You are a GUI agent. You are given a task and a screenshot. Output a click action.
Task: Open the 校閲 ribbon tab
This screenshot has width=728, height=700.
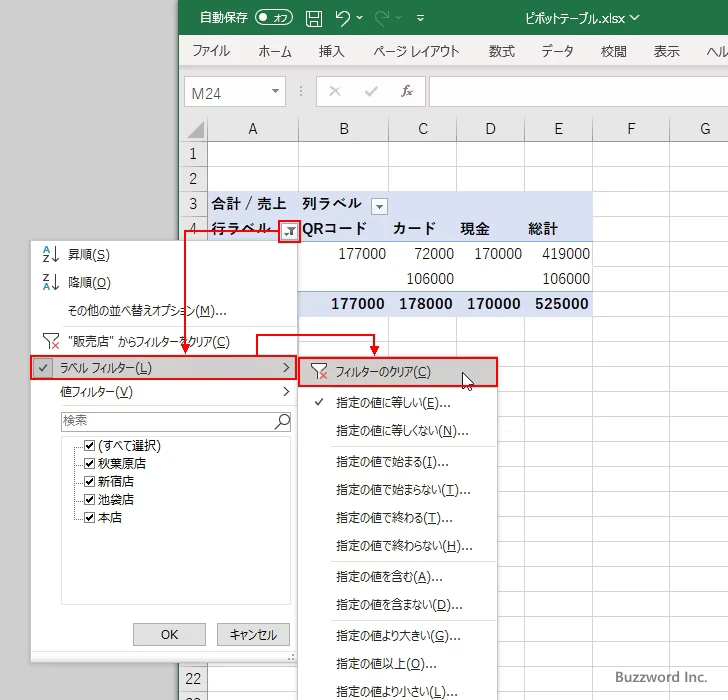click(613, 51)
